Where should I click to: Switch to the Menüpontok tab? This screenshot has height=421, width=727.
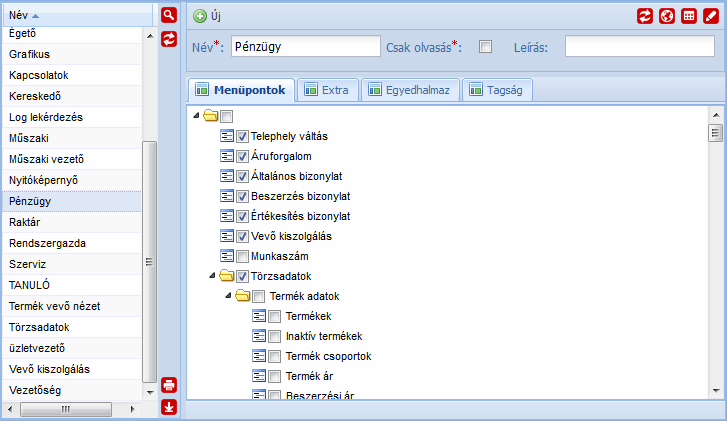pos(241,90)
